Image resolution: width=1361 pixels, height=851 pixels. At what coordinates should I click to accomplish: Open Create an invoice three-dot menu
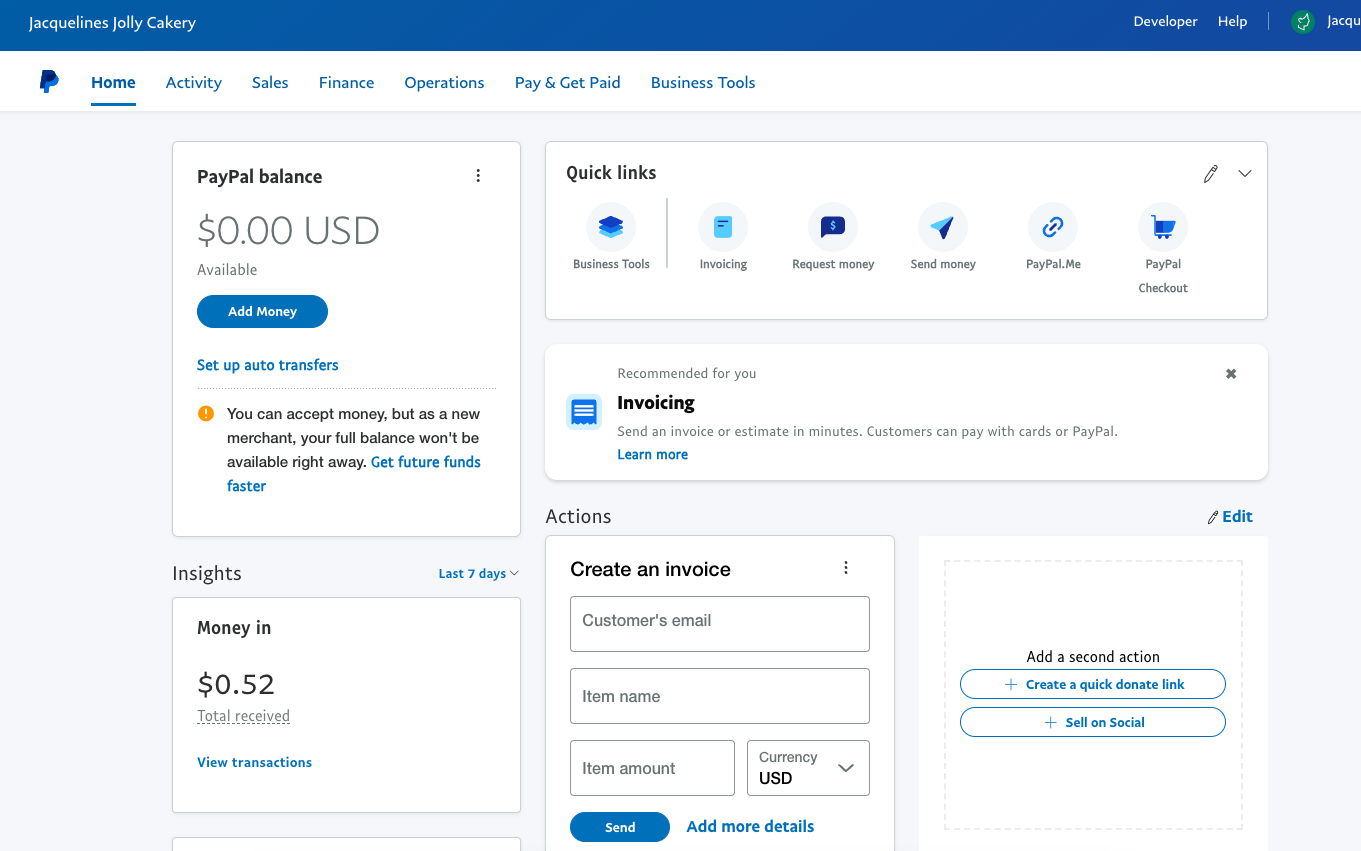(846, 568)
